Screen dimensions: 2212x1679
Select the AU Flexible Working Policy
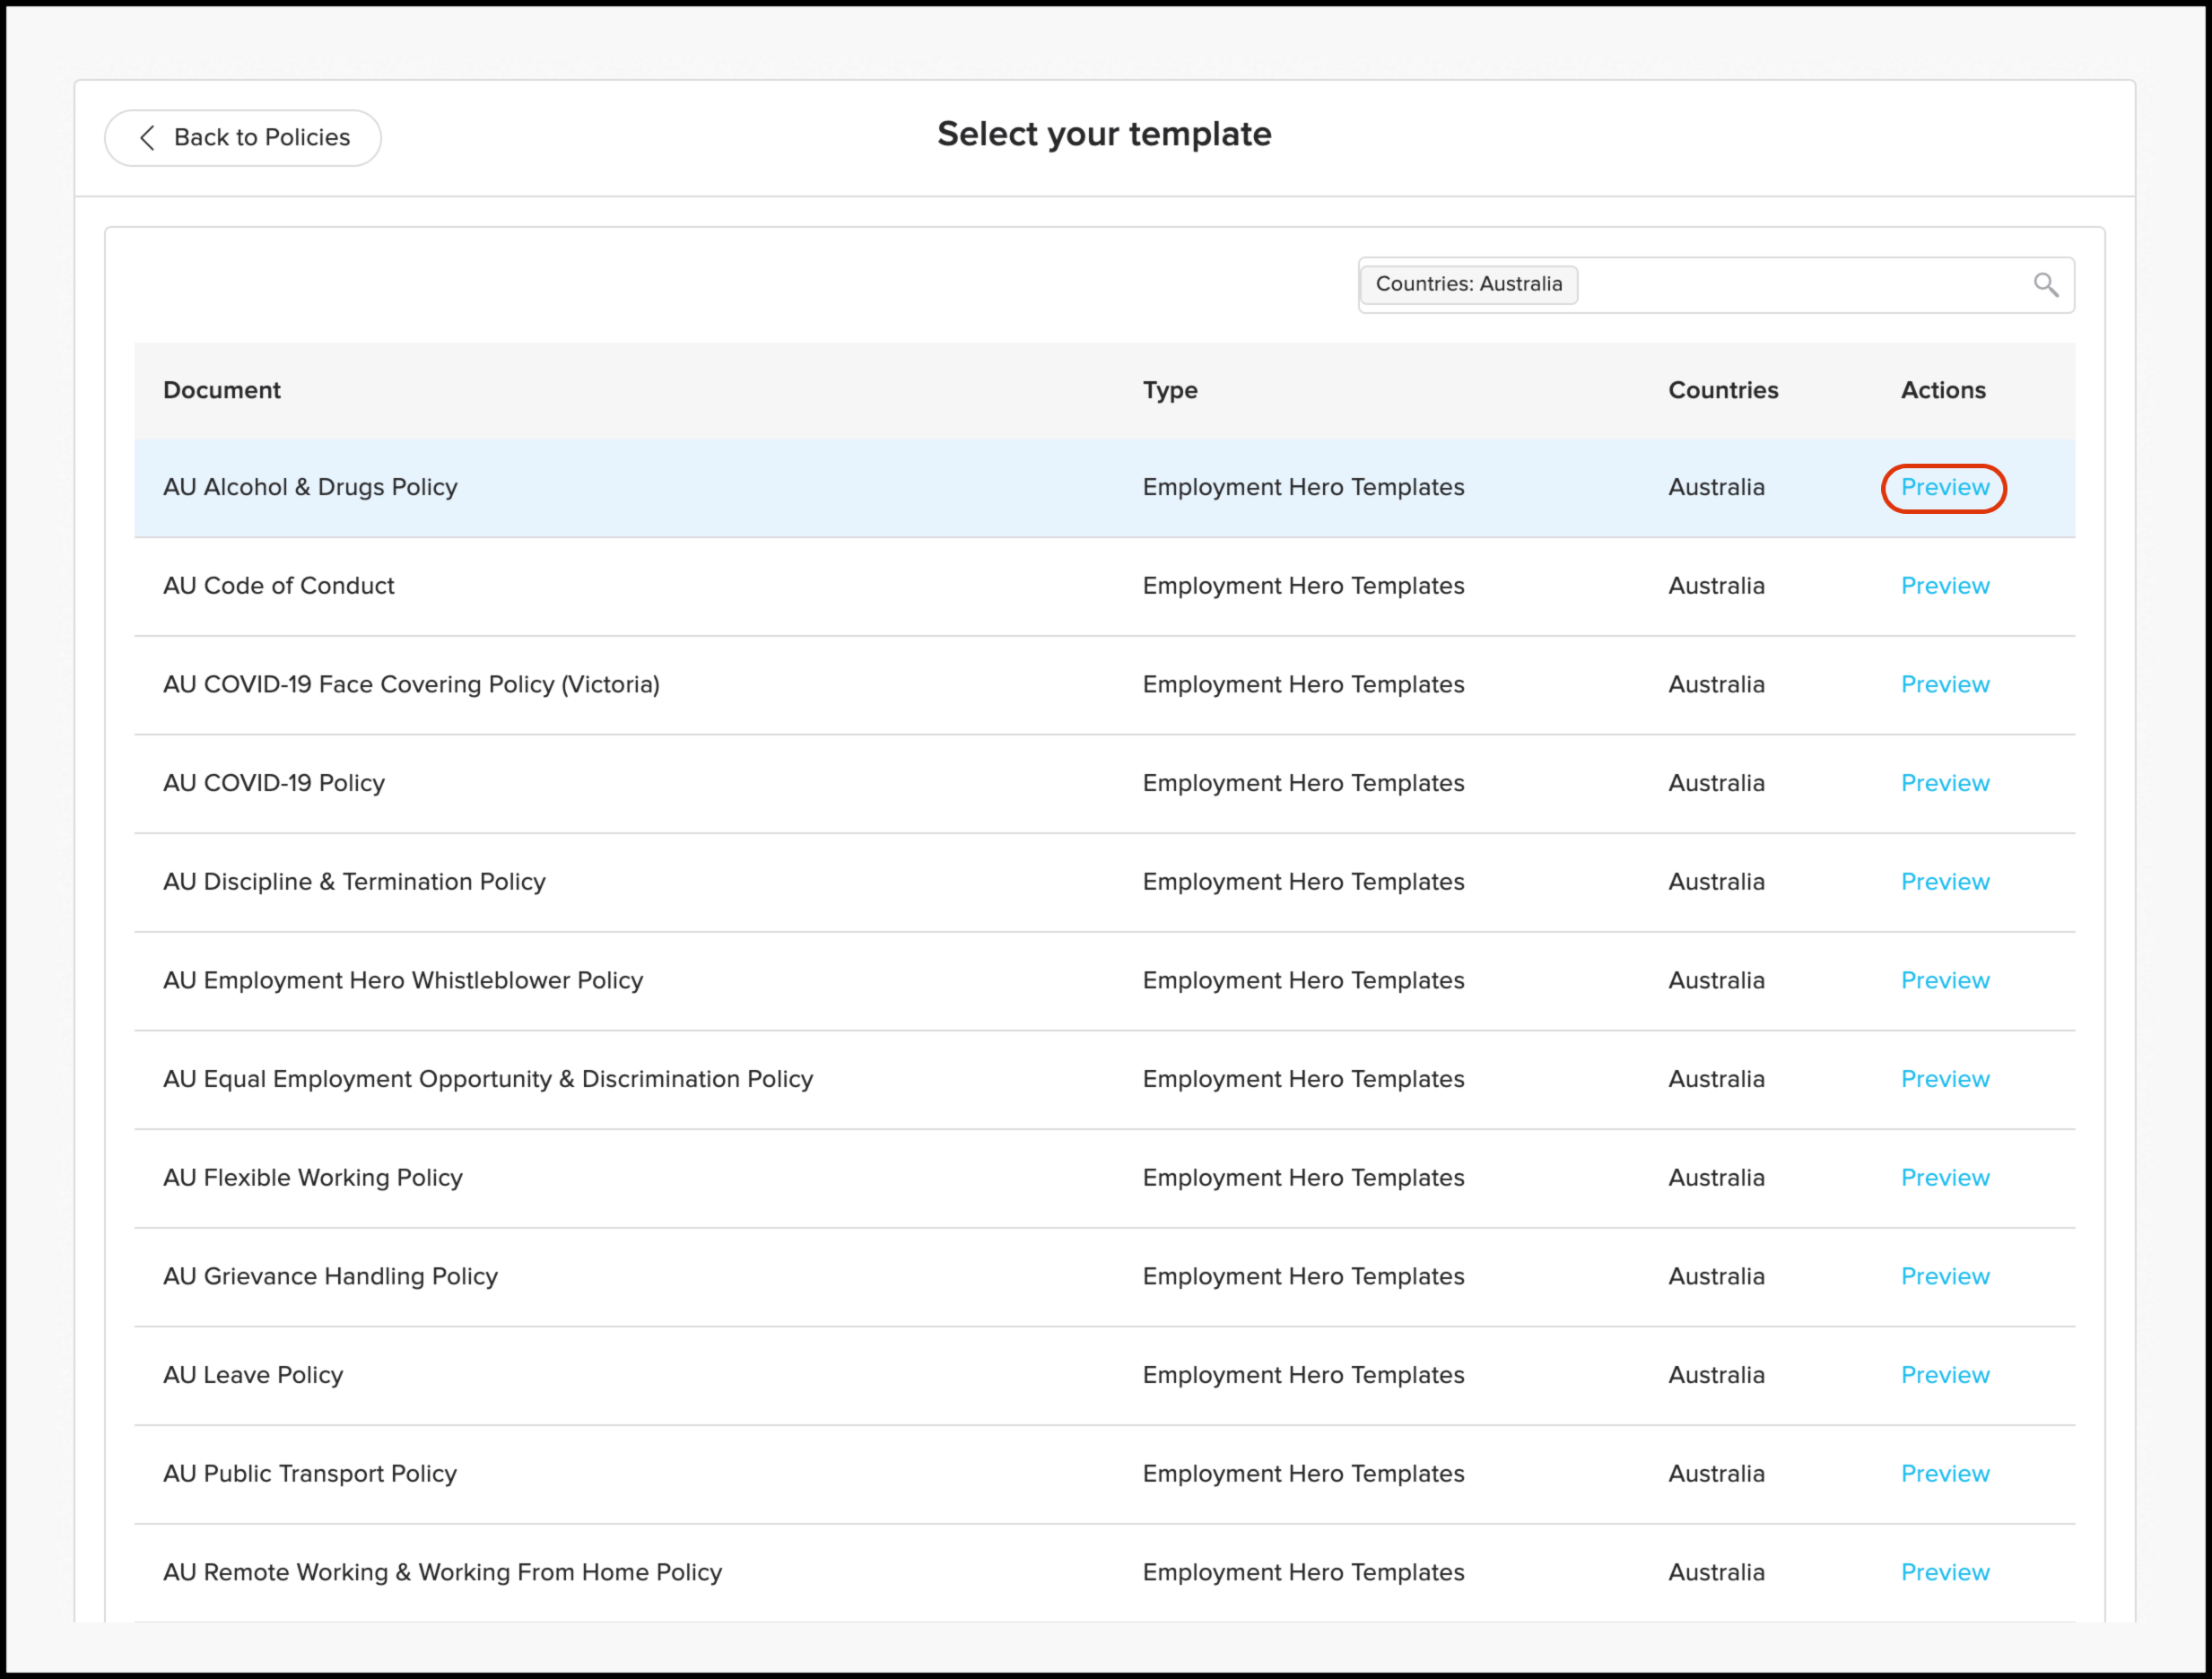tap(312, 1178)
